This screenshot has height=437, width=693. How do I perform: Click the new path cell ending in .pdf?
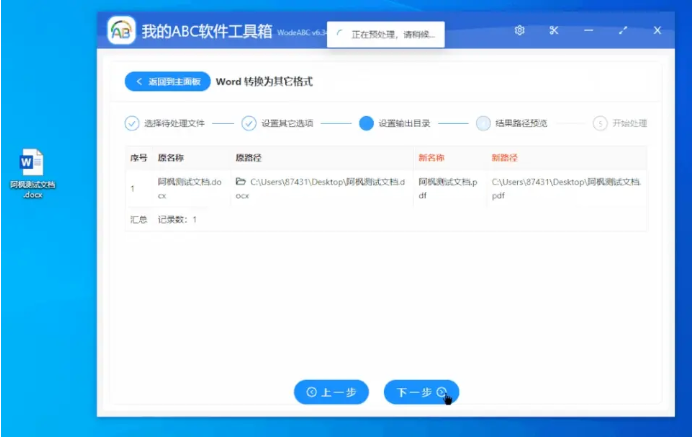566,189
